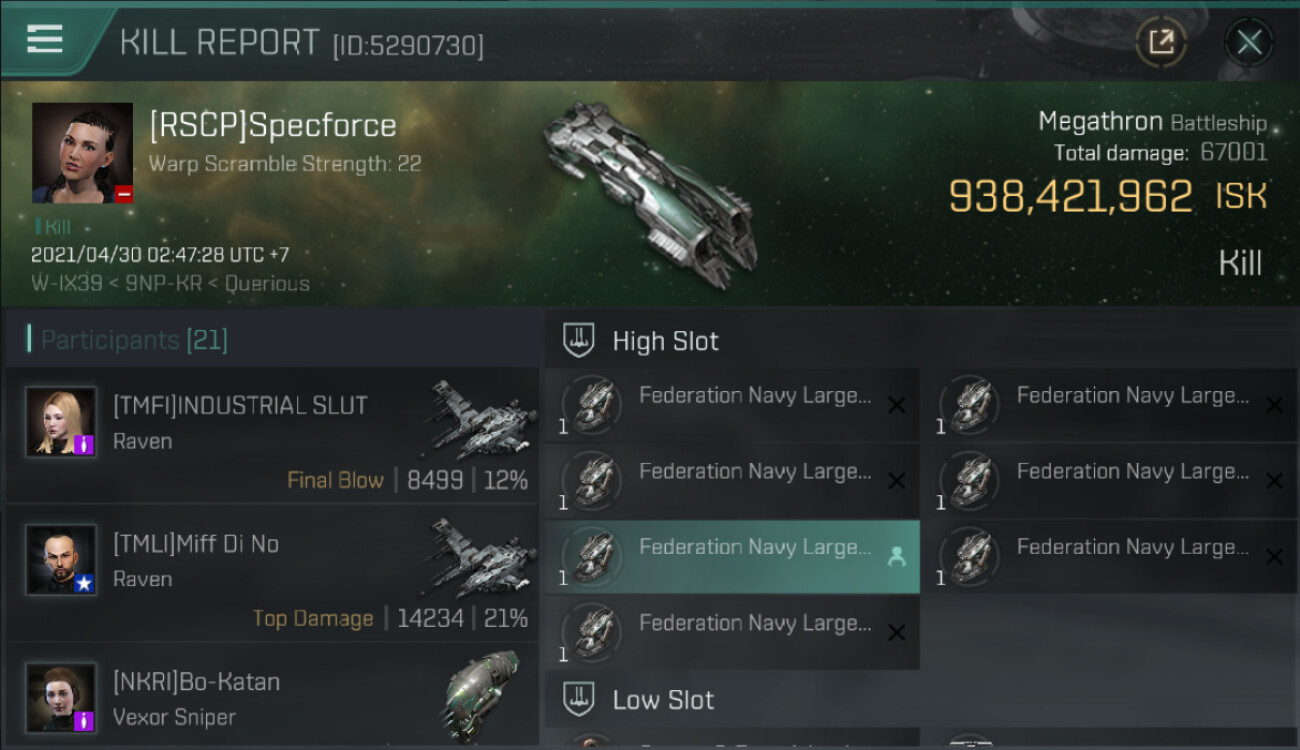Click the share kill report icon

[1161, 42]
